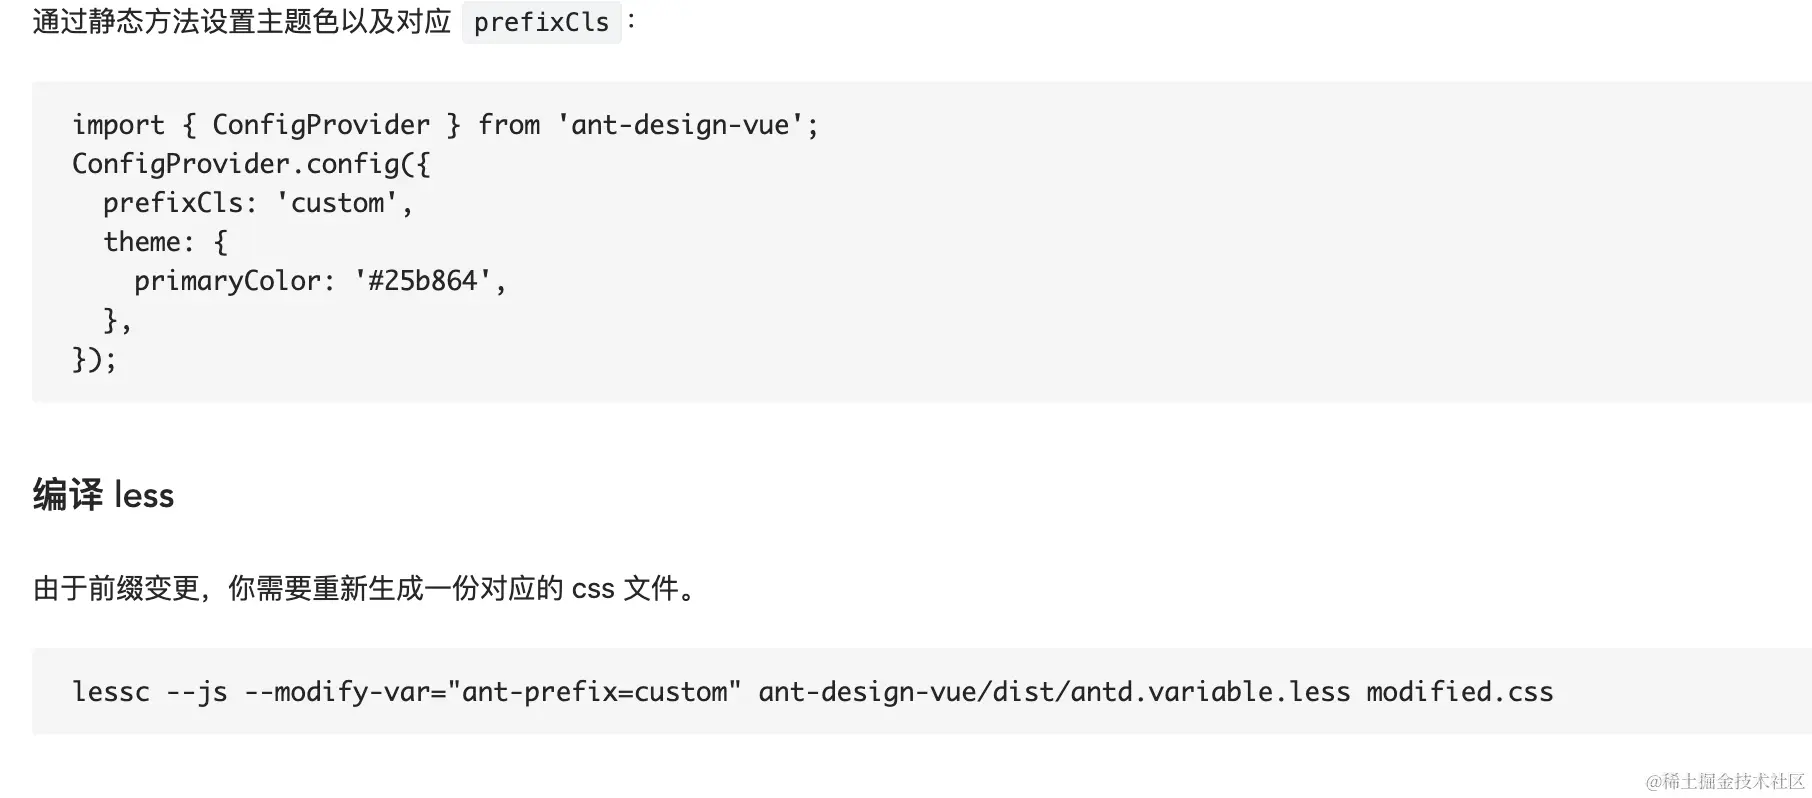Screen dimensions: 1812x798
Task: Click the "ConfigProvider.config({" code line
Action: 251,164
